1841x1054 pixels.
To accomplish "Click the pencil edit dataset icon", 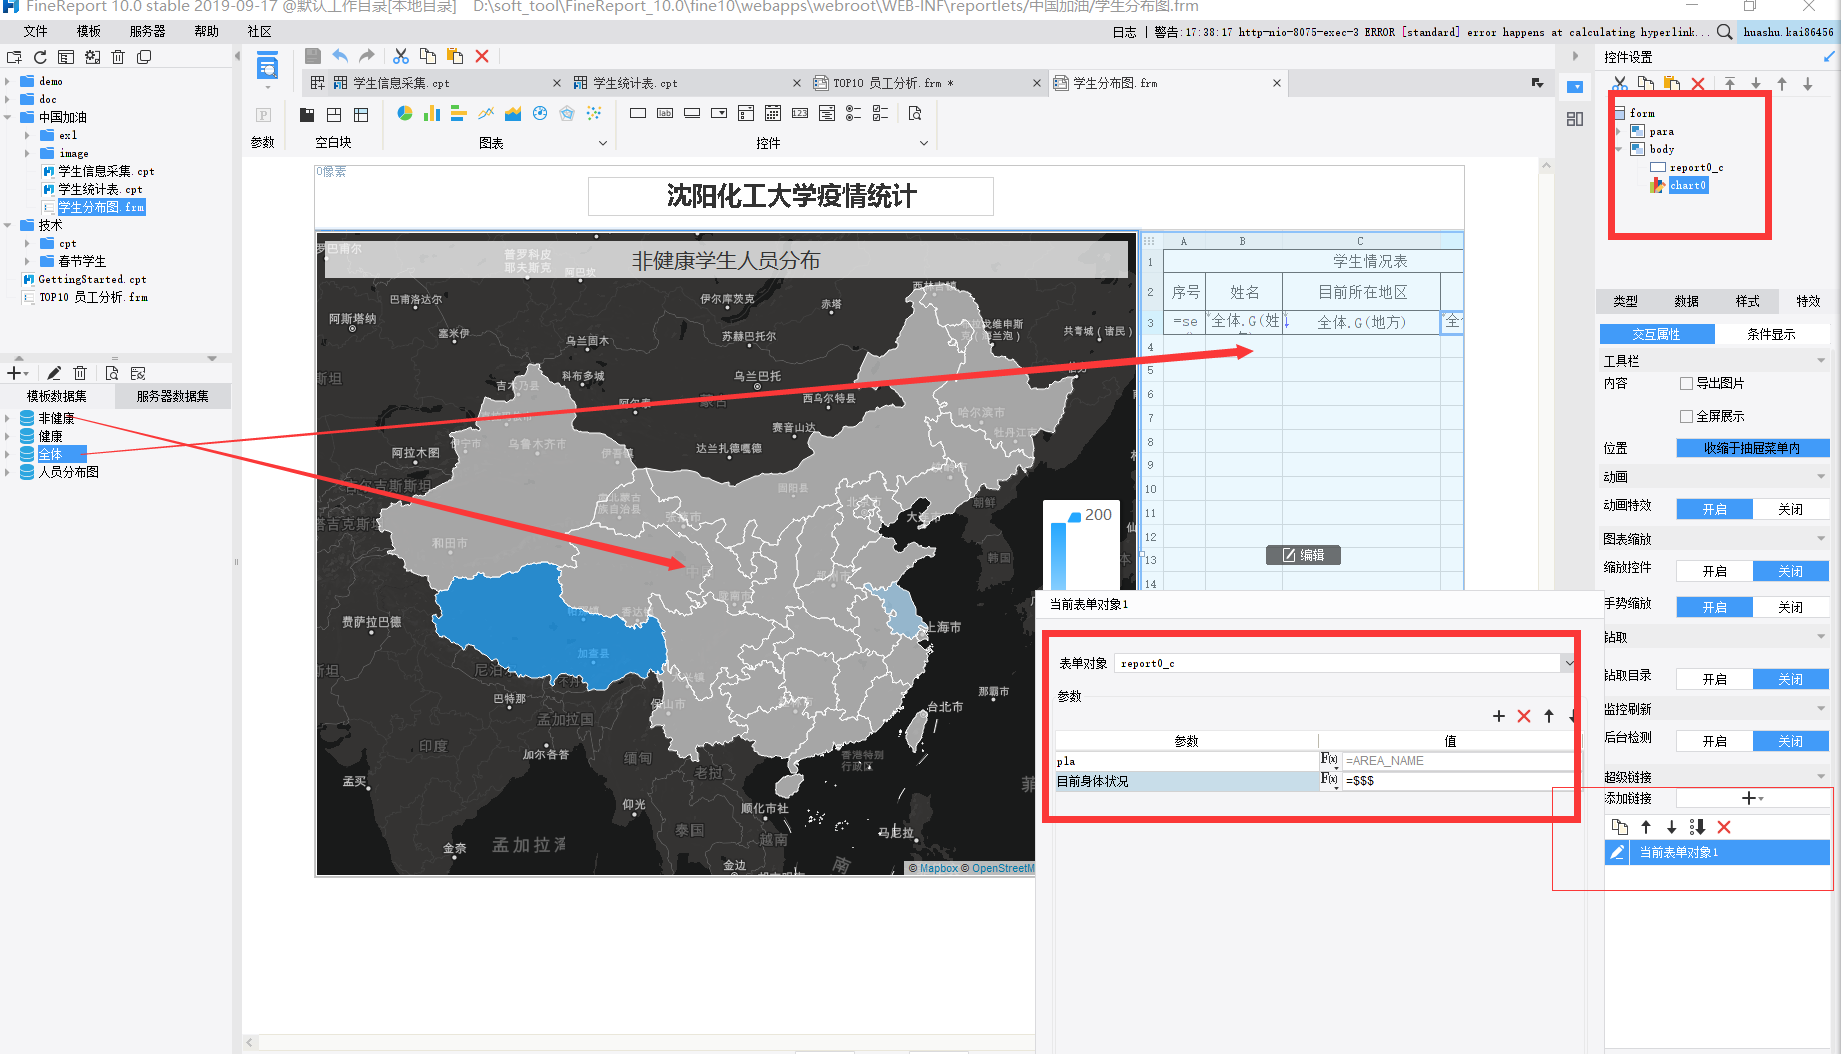I will 54,373.
